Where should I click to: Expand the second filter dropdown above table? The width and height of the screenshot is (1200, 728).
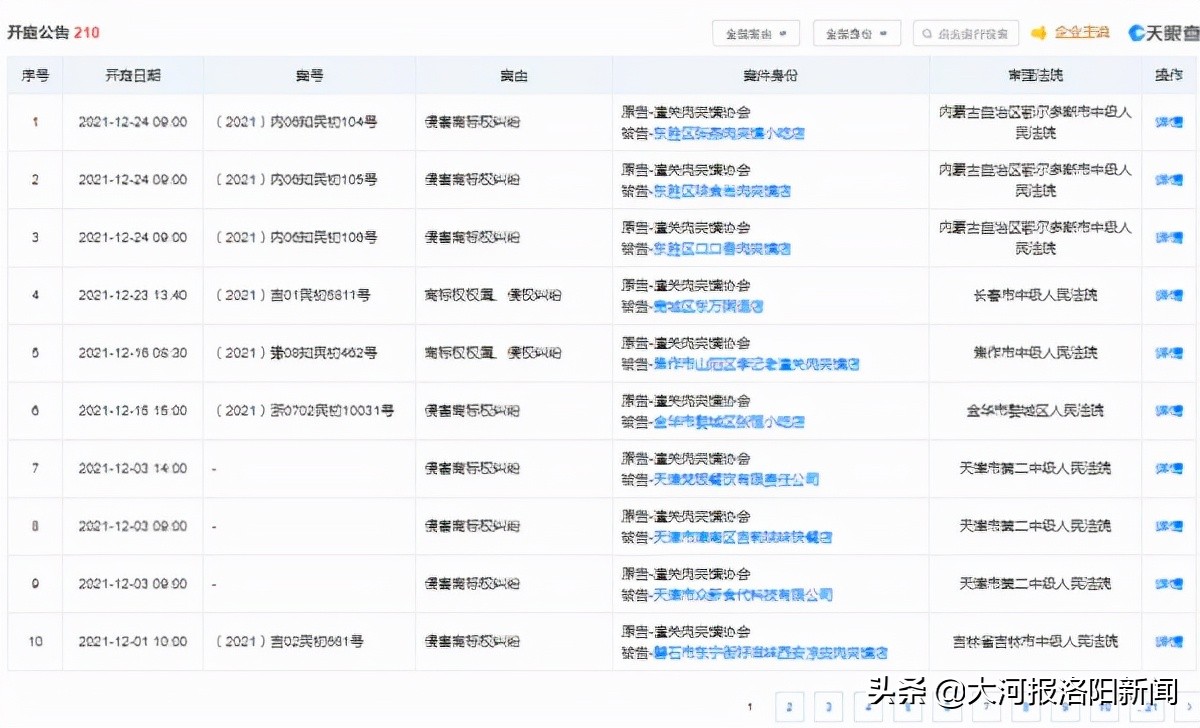coord(856,34)
